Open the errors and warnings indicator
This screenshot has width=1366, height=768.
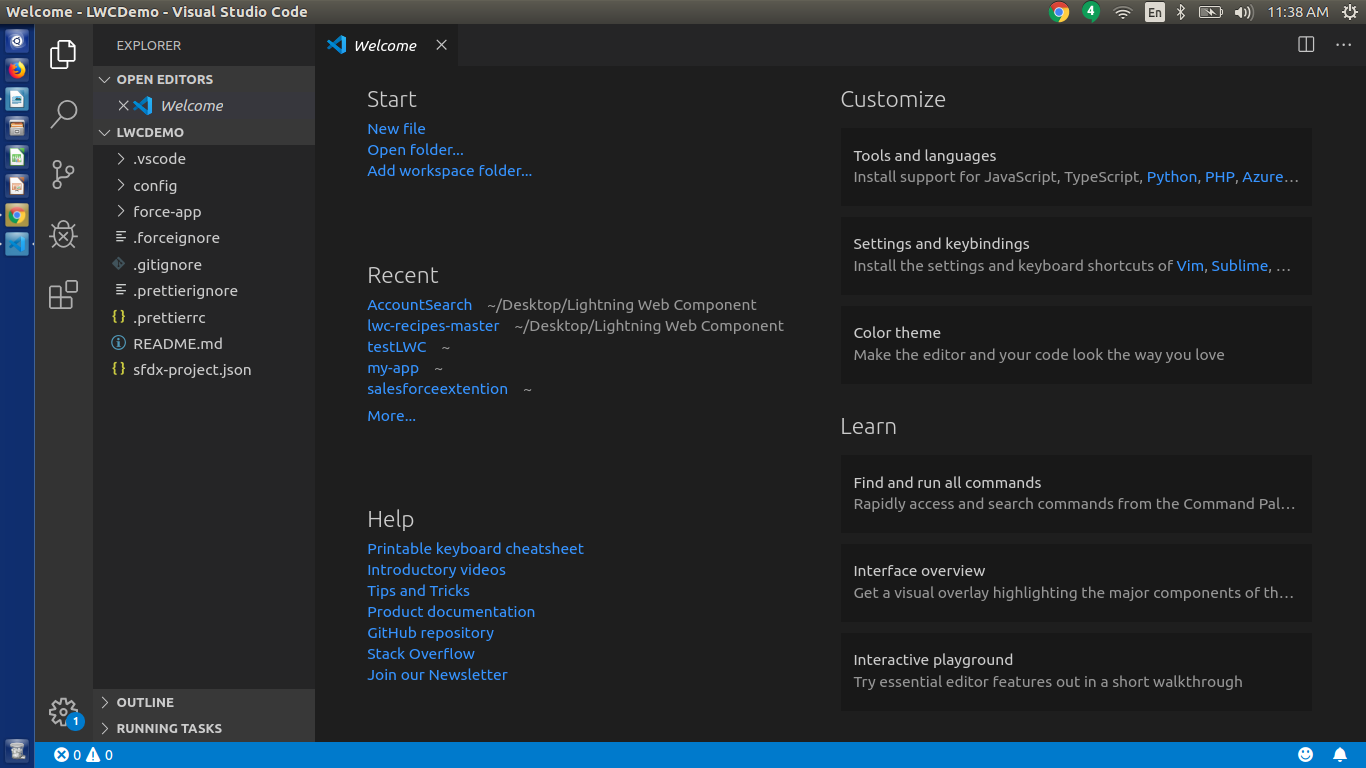click(82, 755)
